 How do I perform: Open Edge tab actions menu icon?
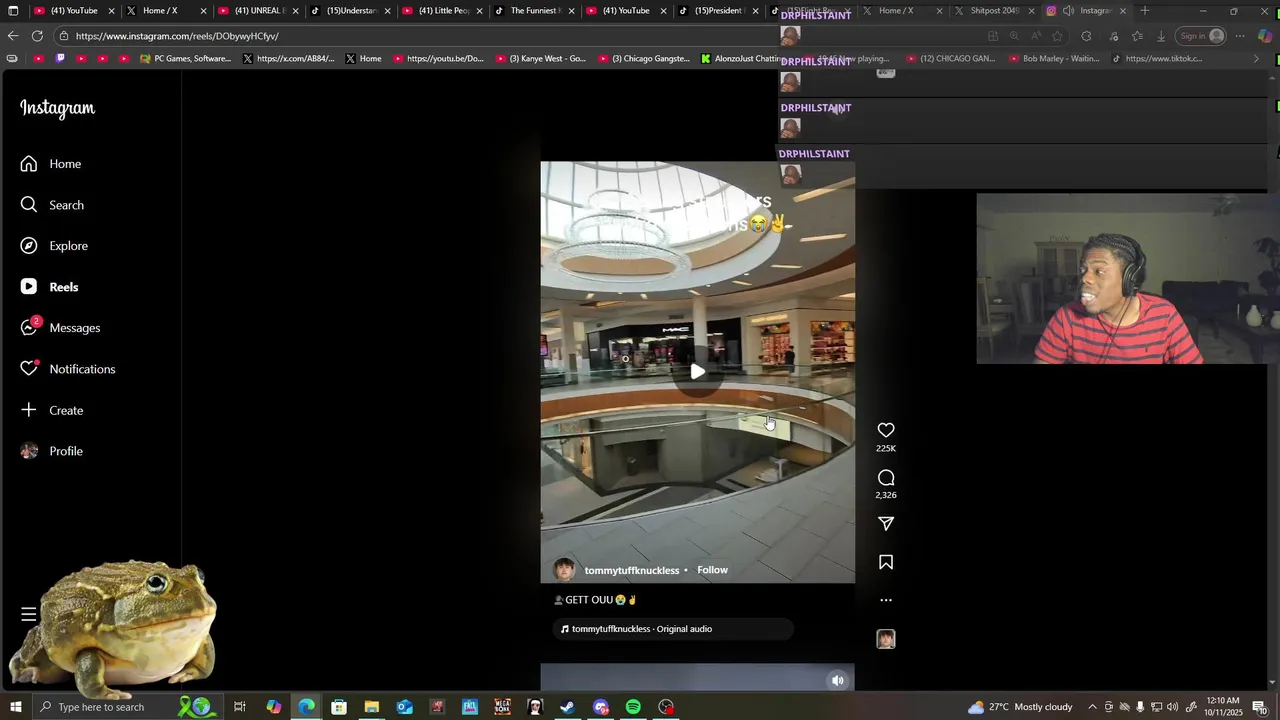(13, 11)
